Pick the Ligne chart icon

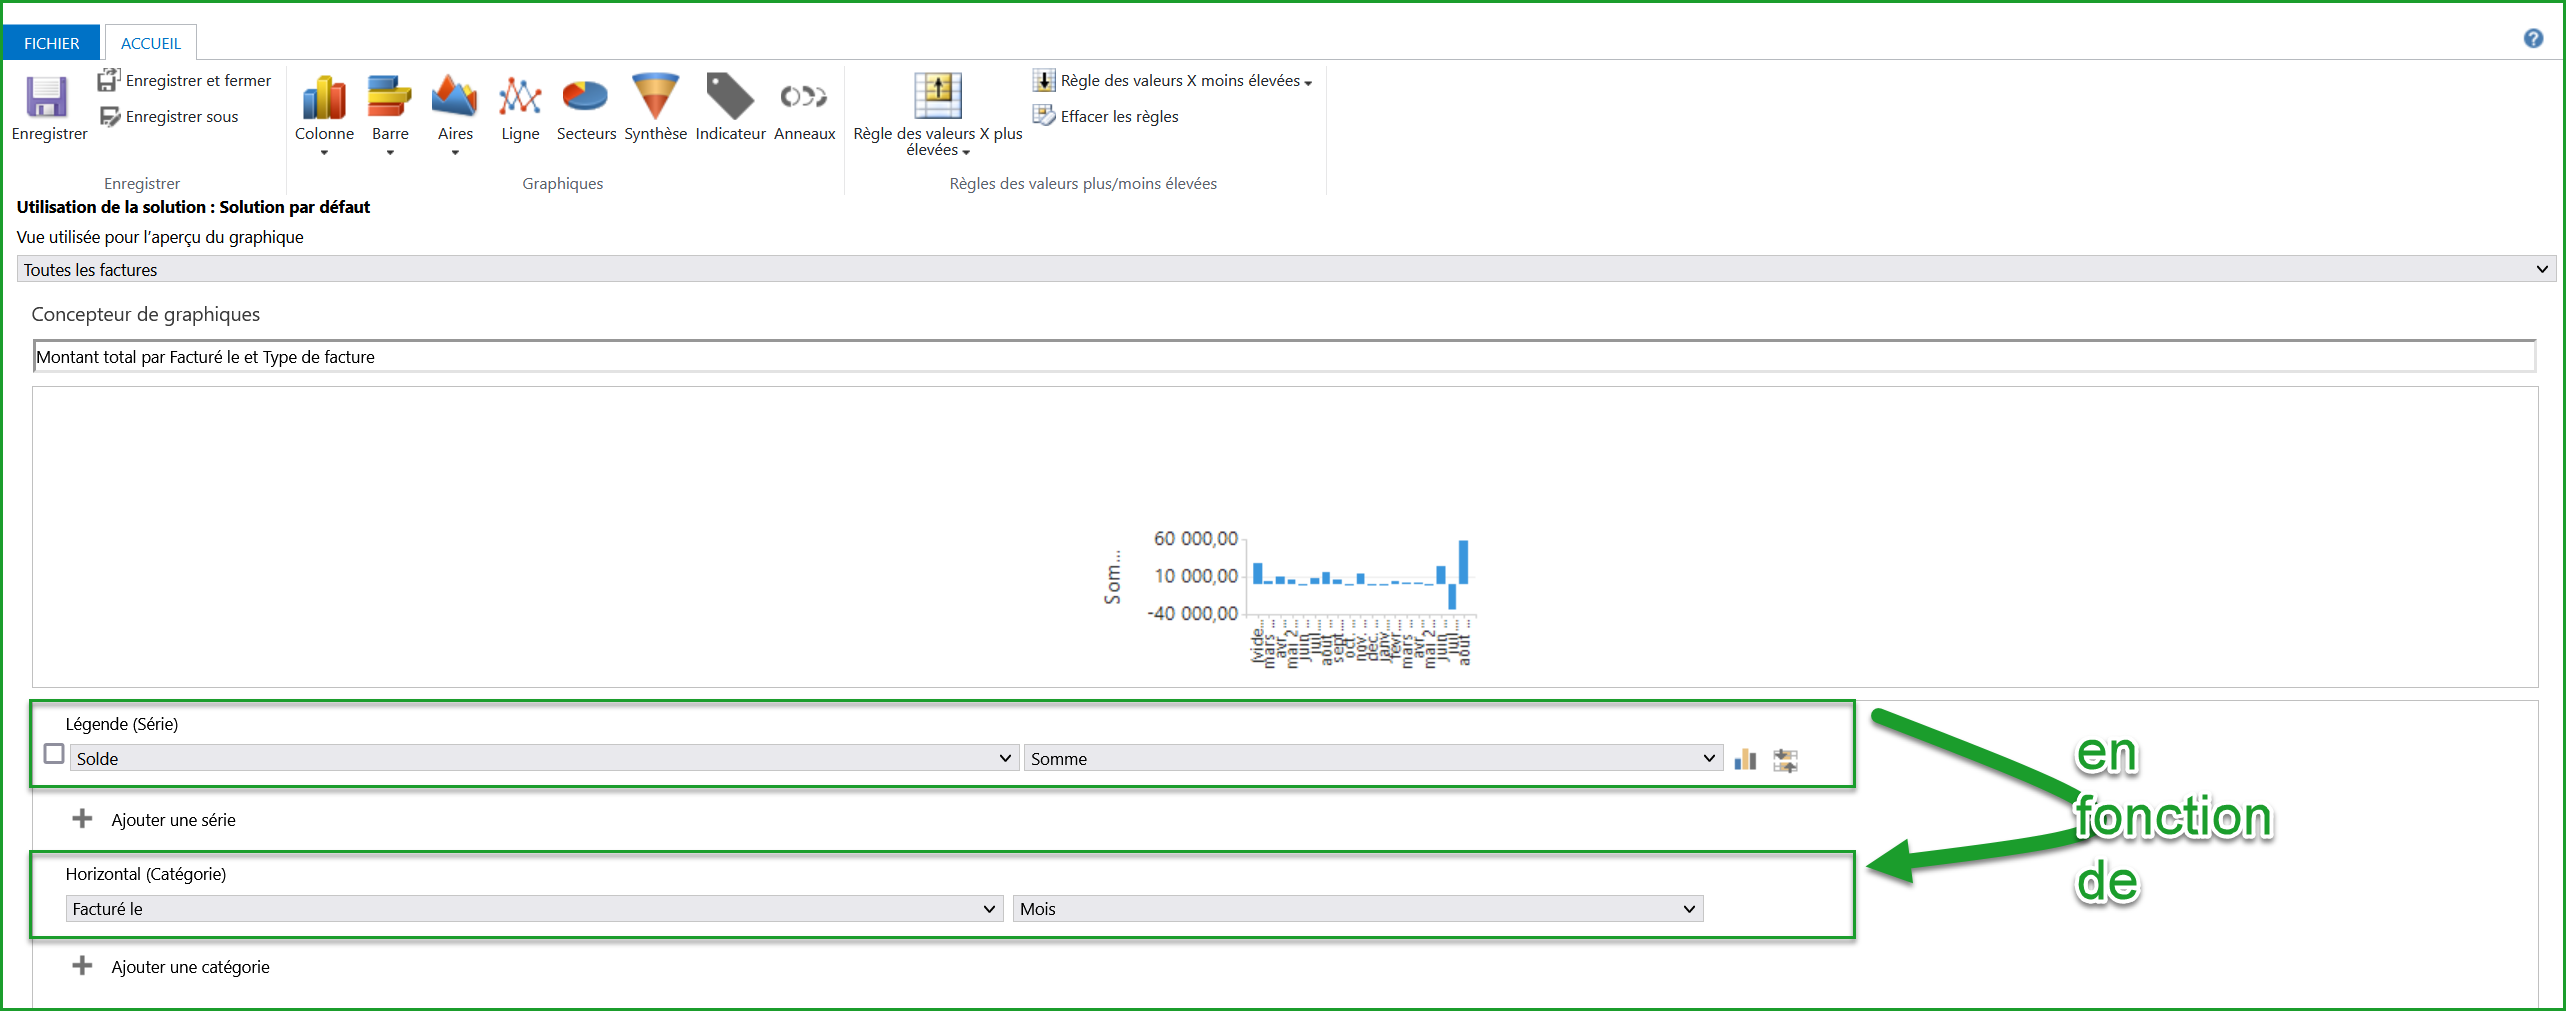(x=520, y=98)
